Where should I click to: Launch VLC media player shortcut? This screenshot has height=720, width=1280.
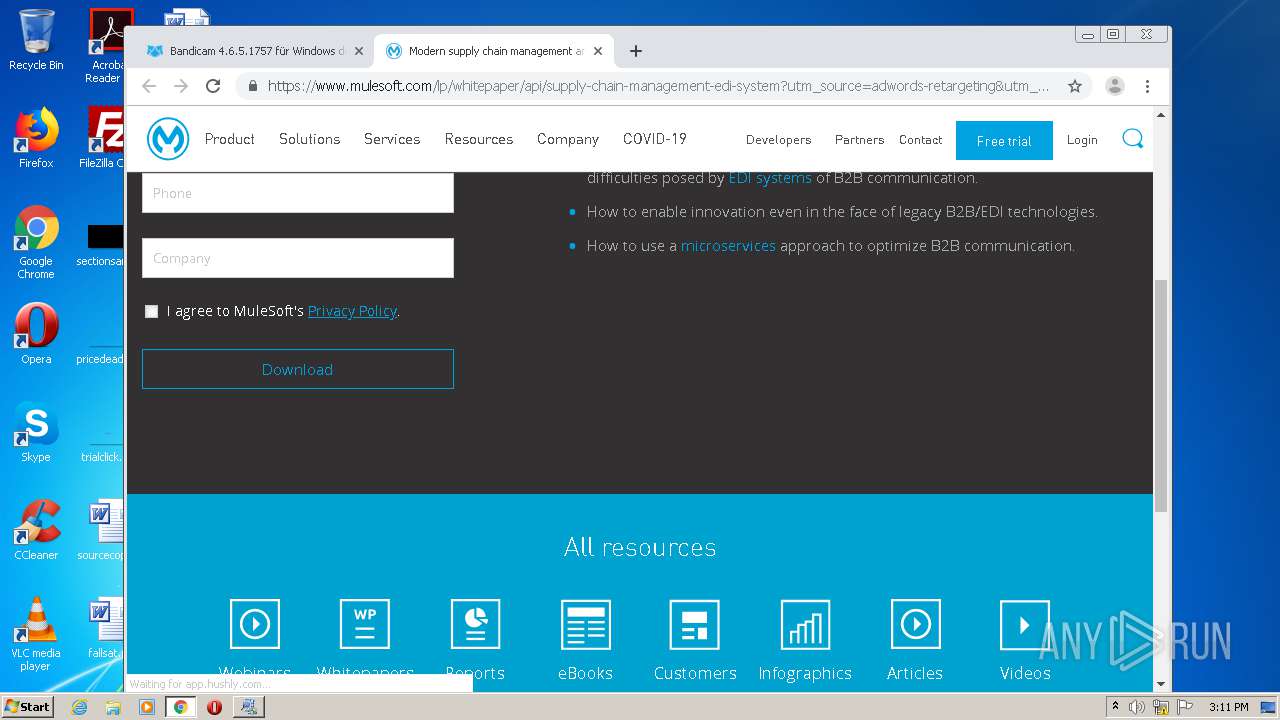(36, 634)
